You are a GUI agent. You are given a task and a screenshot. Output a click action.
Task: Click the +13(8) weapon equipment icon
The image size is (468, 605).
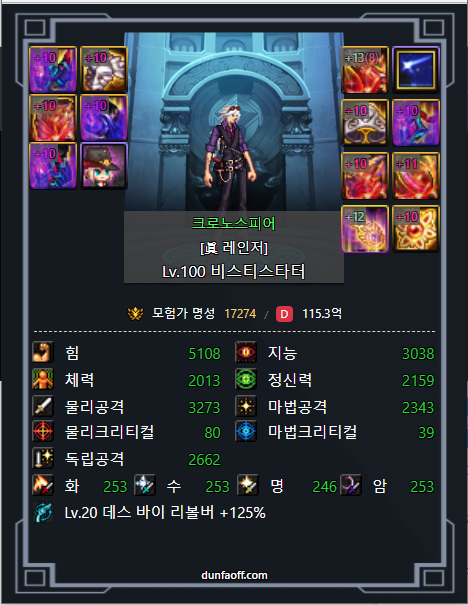click(x=364, y=70)
